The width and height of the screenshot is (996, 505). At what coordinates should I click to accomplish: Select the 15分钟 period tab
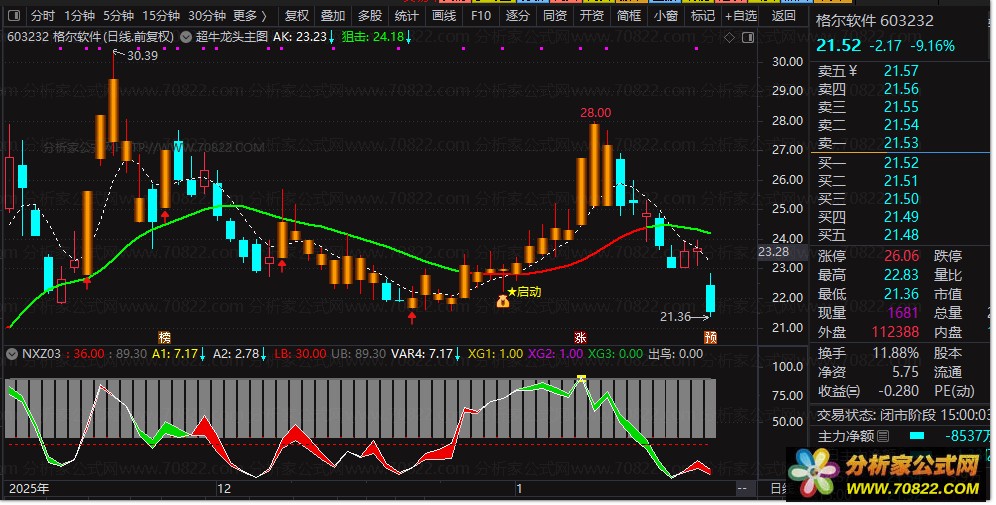pos(161,15)
